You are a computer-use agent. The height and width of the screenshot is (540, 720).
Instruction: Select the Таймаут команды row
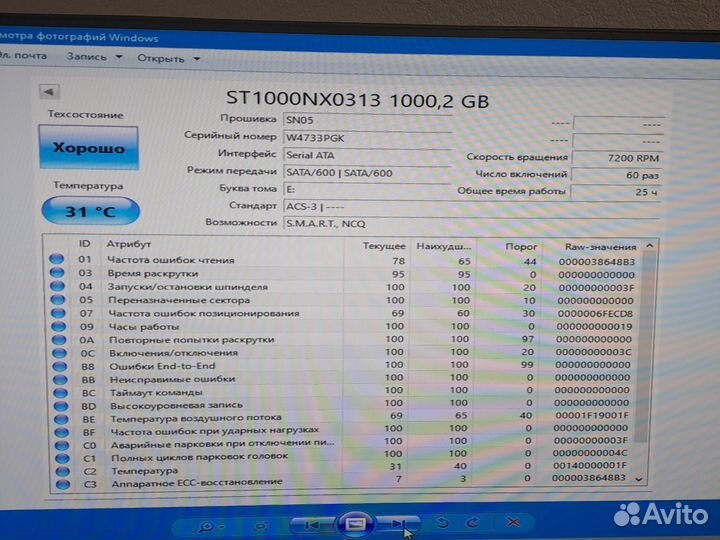(344, 392)
